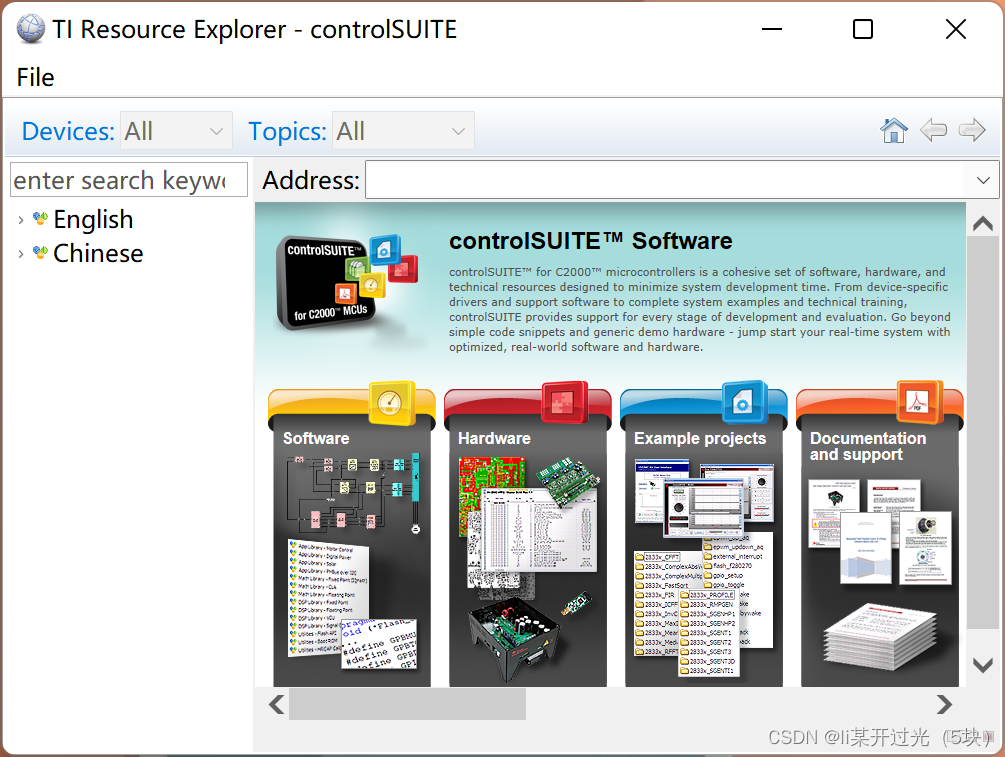Click the horizontal scrollbar right arrow
Image resolution: width=1005 pixels, height=757 pixels.
943,704
